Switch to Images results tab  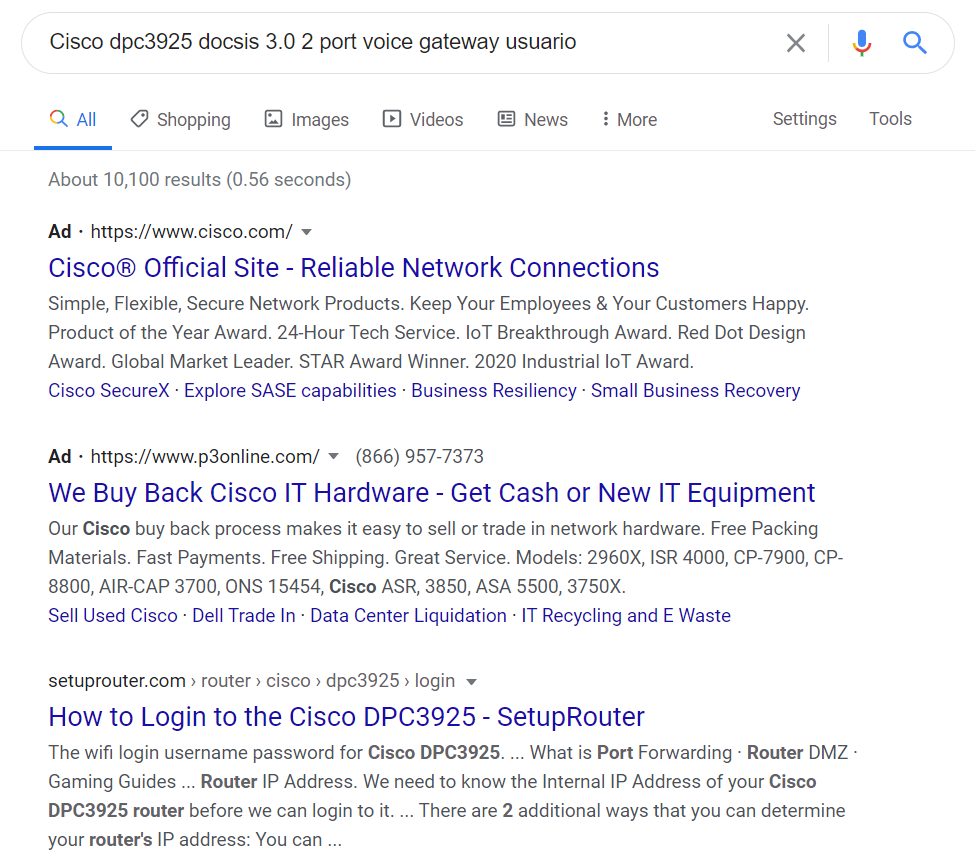tap(307, 120)
